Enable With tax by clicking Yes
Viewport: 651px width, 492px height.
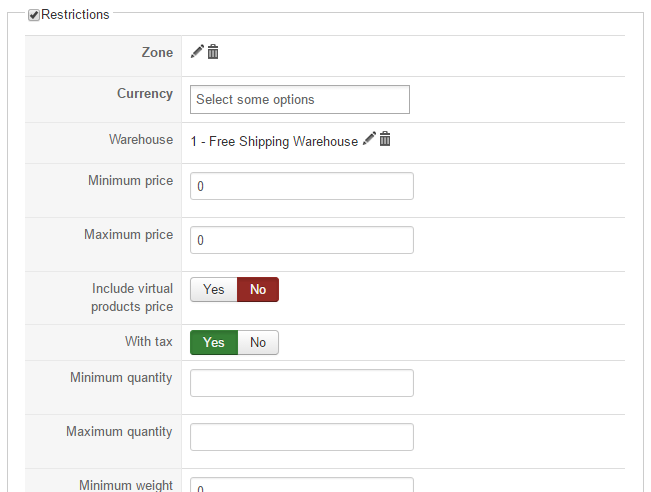click(214, 342)
